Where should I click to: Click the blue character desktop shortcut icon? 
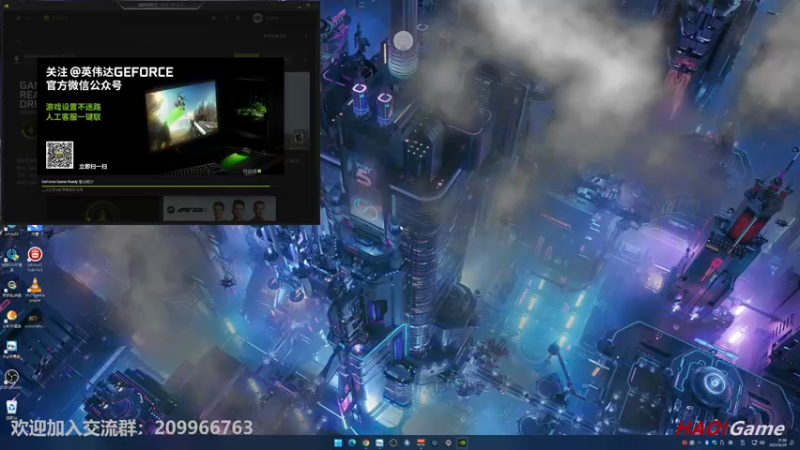click(x=11, y=348)
